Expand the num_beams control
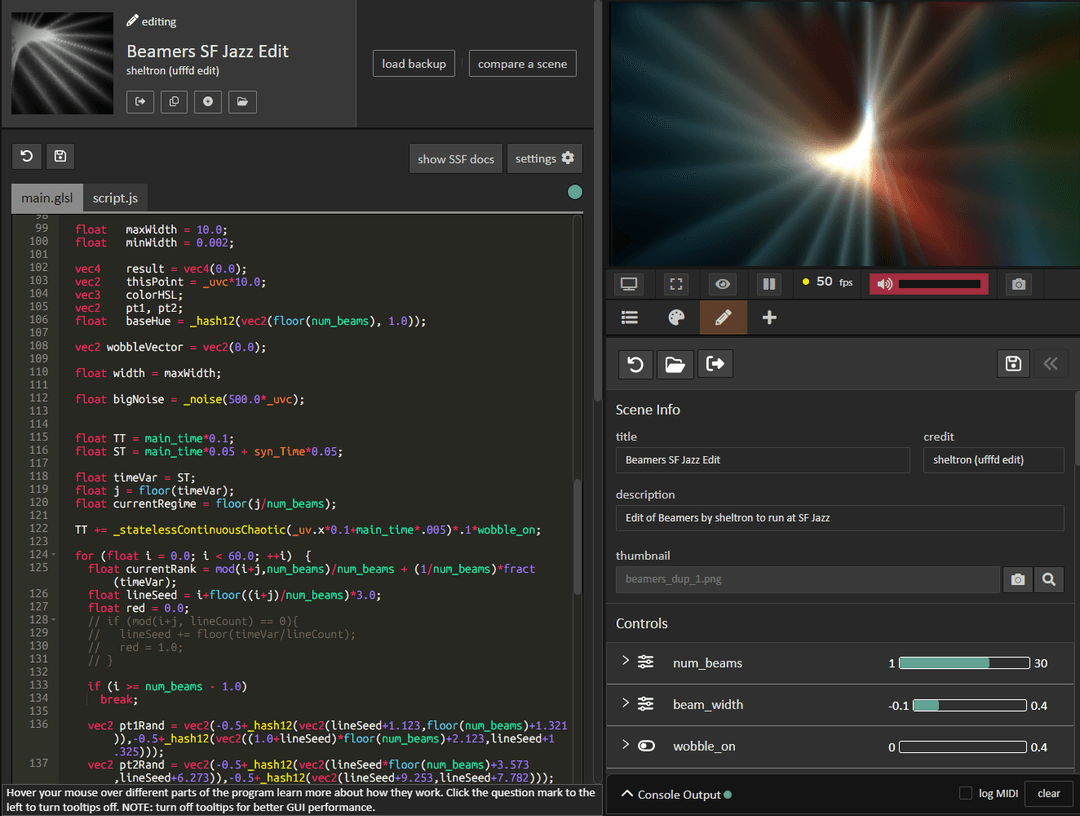The image size is (1080, 816). 625,661
